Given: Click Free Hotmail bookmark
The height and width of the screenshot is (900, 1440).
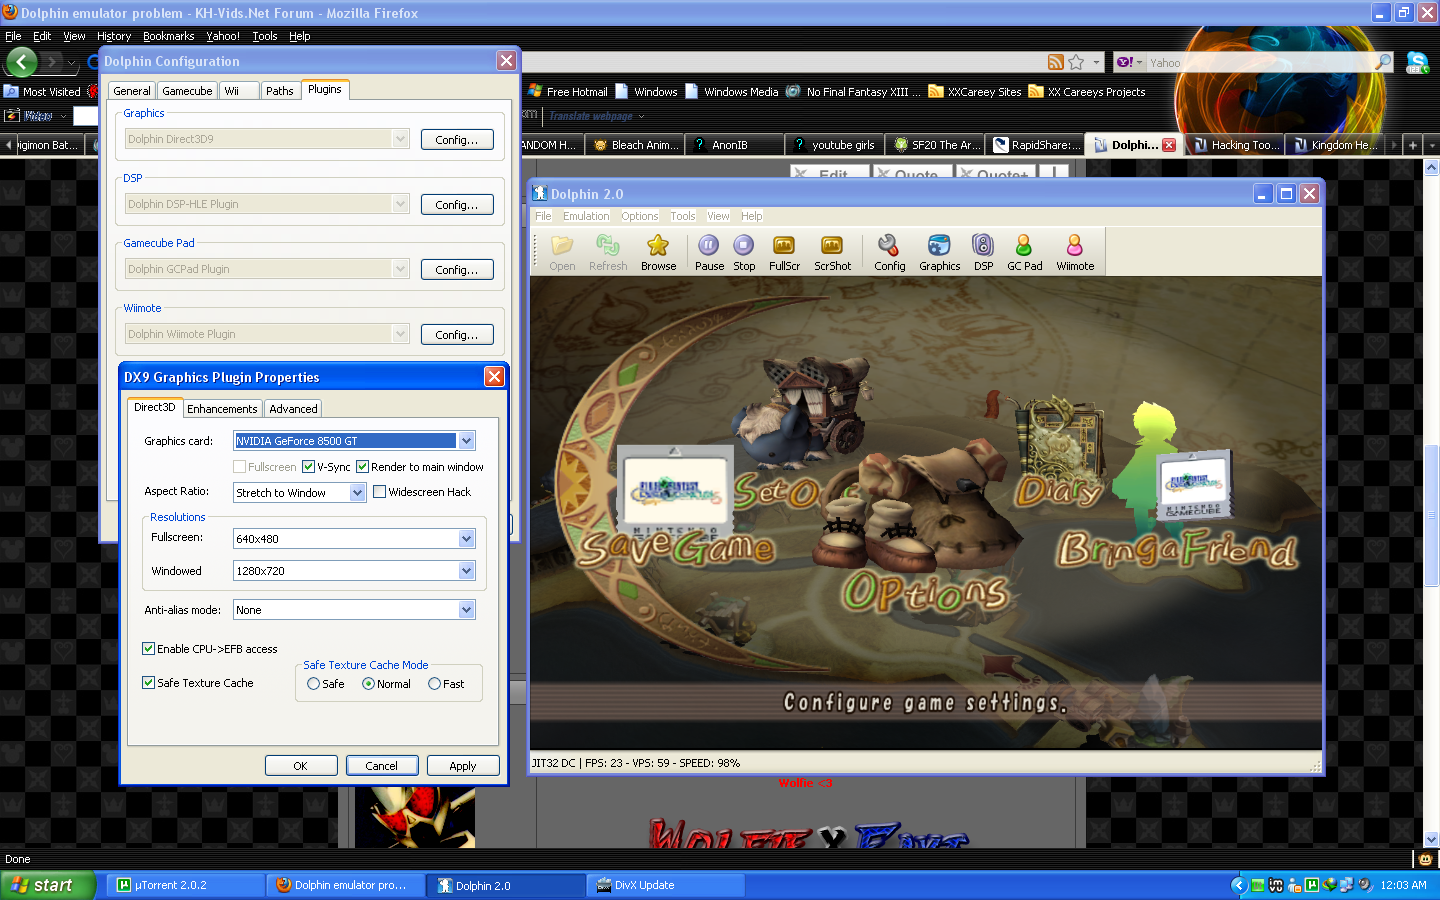Looking at the screenshot, I should tap(568, 91).
